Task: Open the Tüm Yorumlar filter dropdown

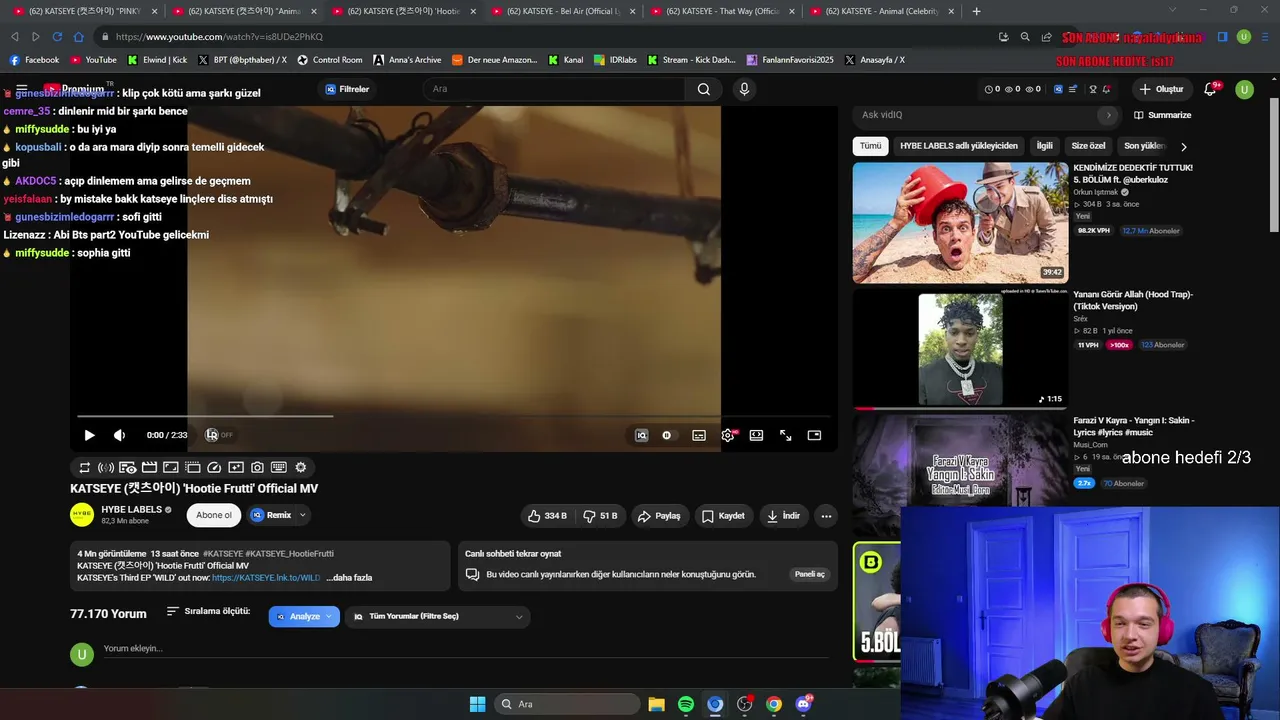Action: 437,617
